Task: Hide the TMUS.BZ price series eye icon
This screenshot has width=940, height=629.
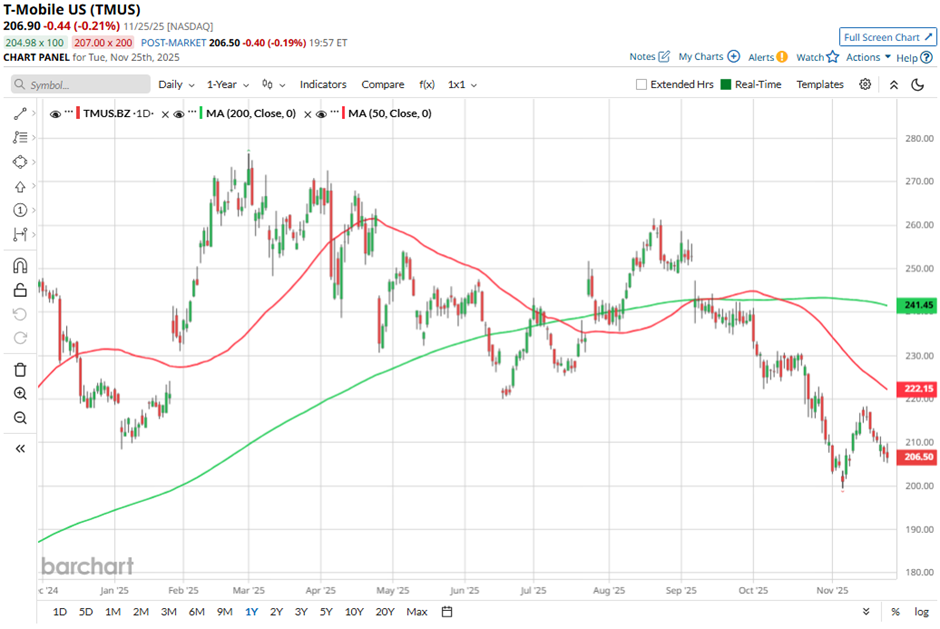Action: tap(56, 114)
